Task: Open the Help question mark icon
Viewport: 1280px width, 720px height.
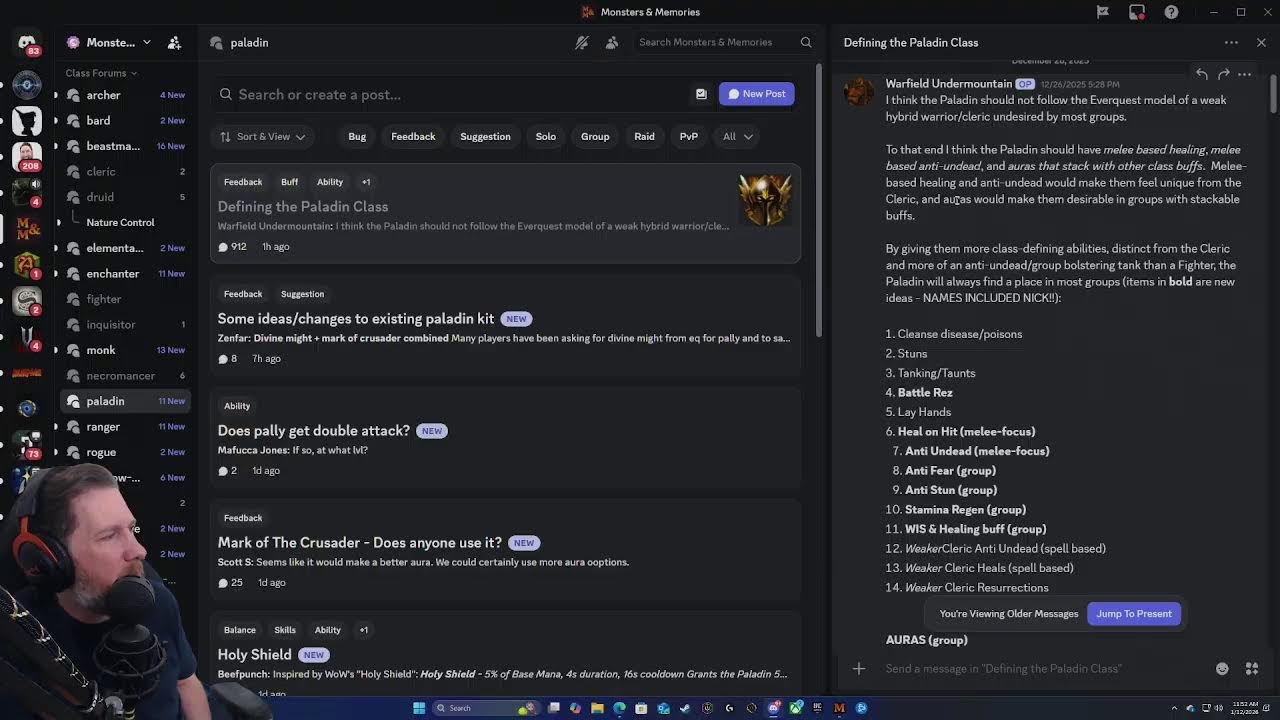Action: click(1171, 12)
